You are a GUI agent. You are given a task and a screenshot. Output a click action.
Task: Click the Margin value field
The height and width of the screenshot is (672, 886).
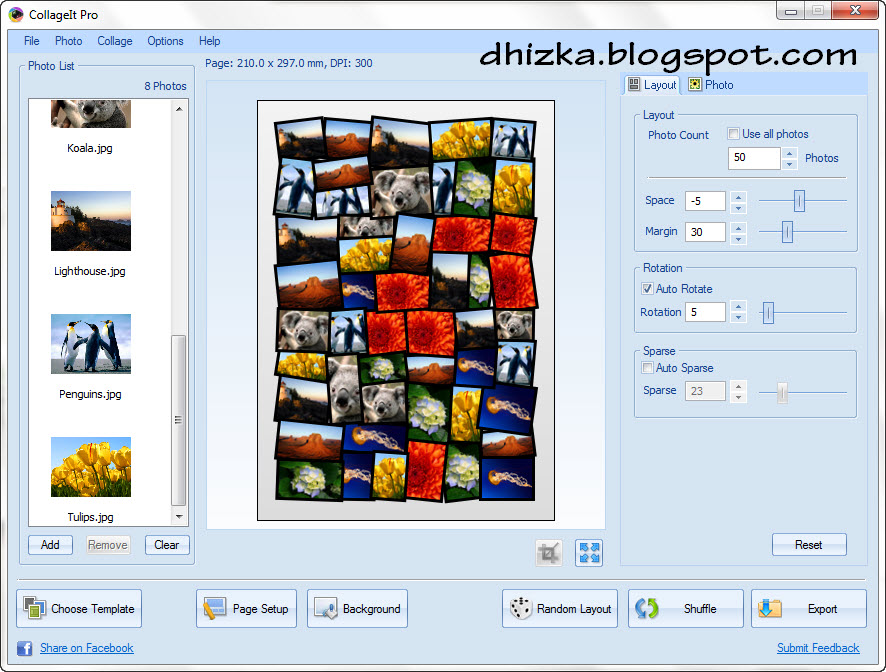[x=705, y=232]
